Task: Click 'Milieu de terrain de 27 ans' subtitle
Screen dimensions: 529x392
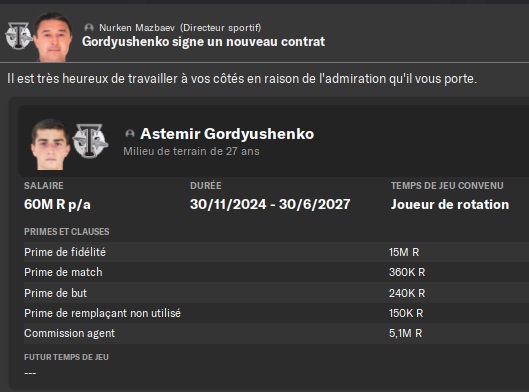Action: tap(191, 151)
